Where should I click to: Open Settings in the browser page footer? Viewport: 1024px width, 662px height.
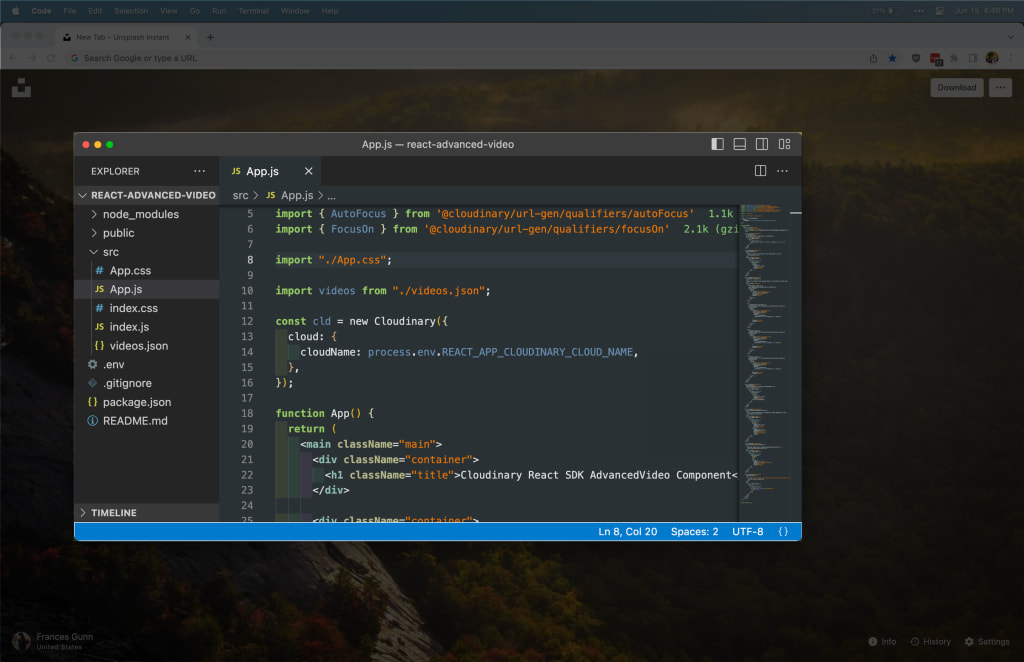point(987,642)
